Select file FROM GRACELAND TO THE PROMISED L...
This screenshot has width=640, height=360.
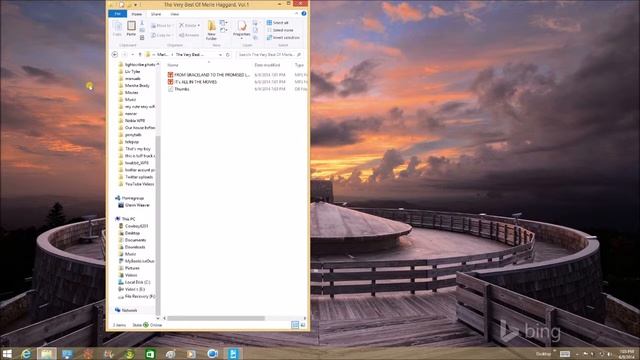pos(208,75)
